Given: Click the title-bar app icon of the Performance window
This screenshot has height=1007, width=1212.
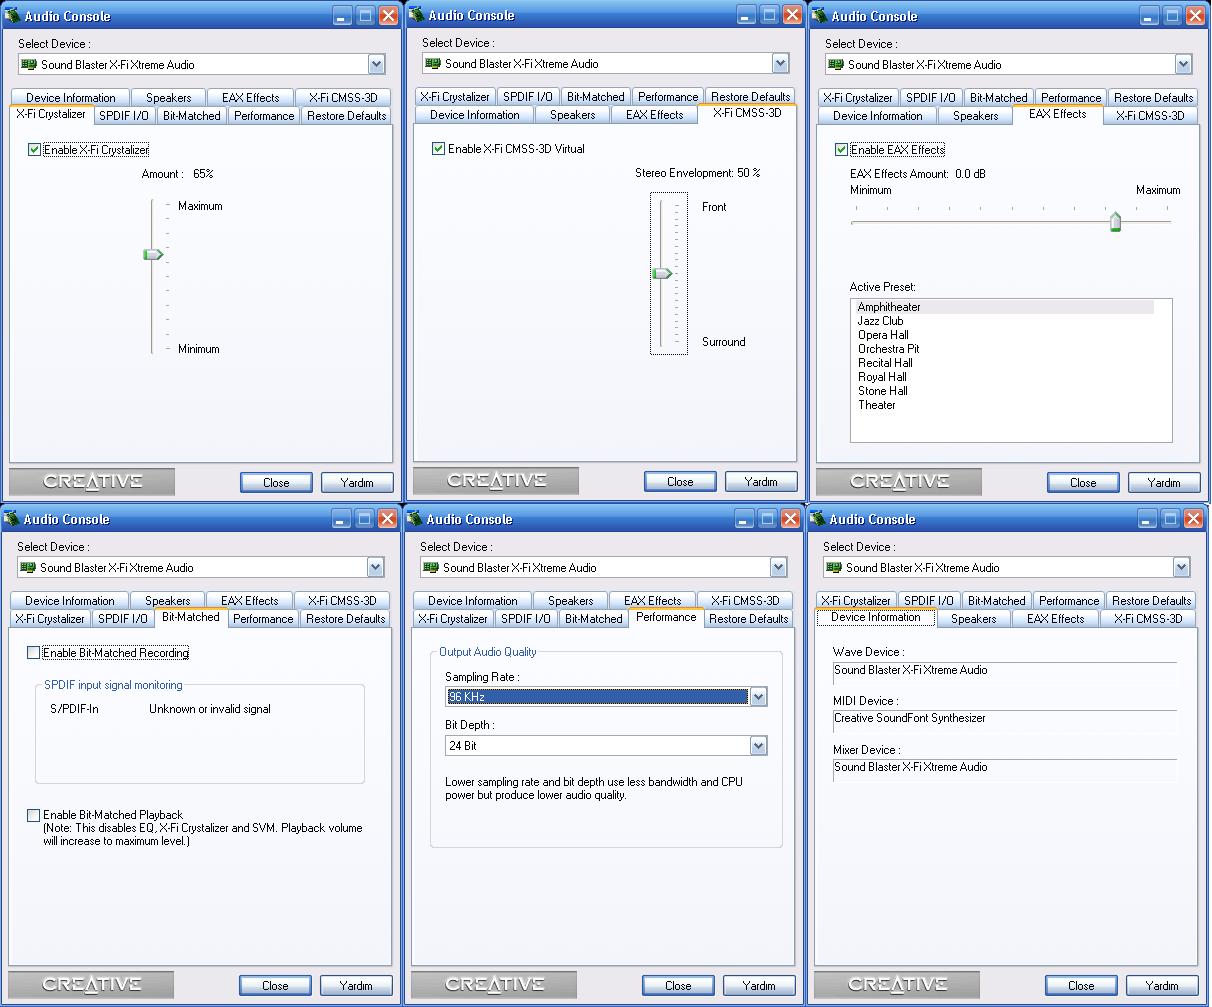Looking at the screenshot, I should (x=414, y=519).
